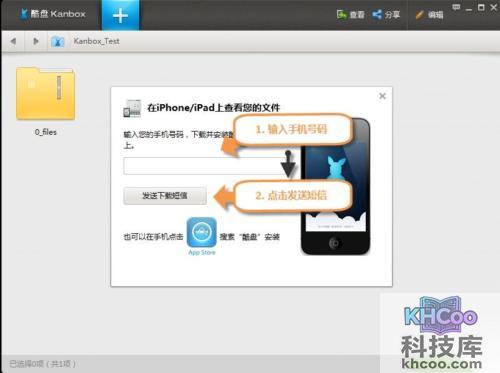Image resolution: width=500 pixels, height=373 pixels.
Task: Maximize the Kanbox window
Action: click(481, 7)
